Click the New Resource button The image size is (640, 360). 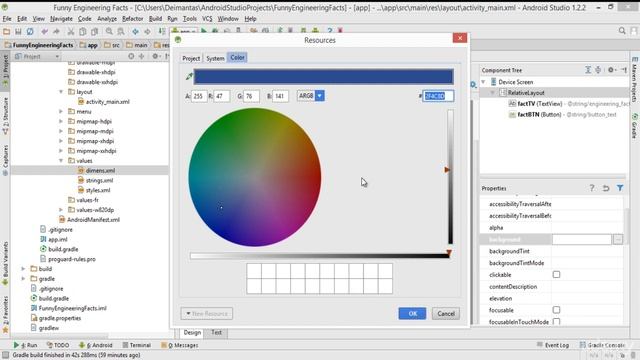(207, 313)
